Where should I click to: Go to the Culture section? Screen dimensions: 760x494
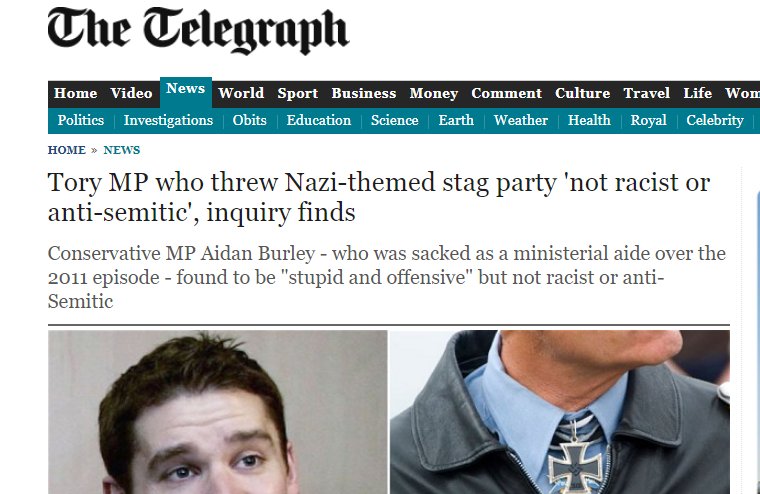(x=582, y=93)
